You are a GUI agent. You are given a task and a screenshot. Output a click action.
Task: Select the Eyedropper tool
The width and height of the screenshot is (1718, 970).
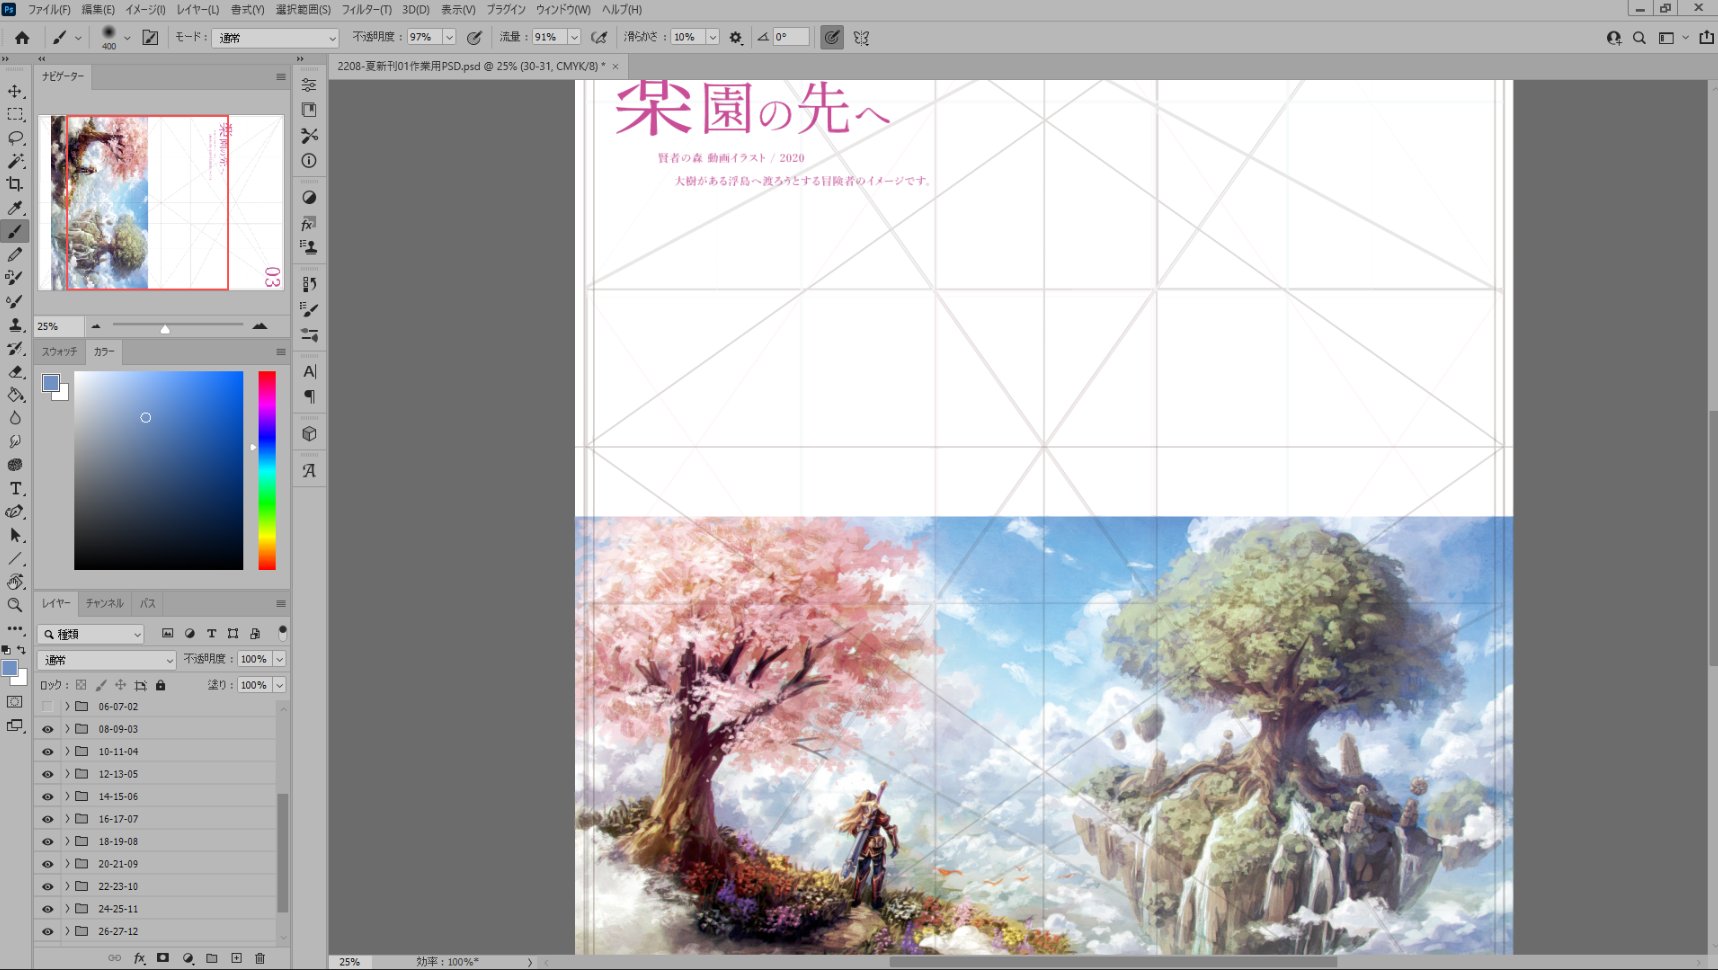pos(15,208)
